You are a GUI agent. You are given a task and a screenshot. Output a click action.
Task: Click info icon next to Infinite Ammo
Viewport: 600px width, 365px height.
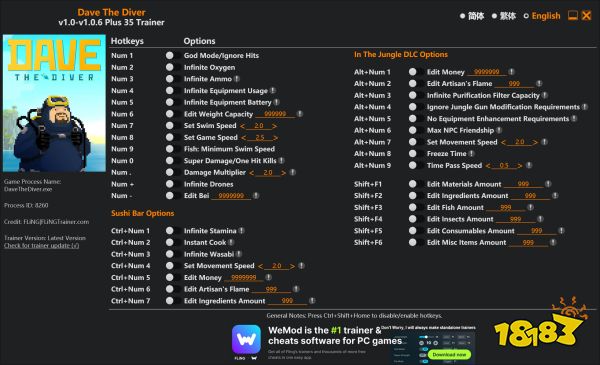tap(237, 79)
